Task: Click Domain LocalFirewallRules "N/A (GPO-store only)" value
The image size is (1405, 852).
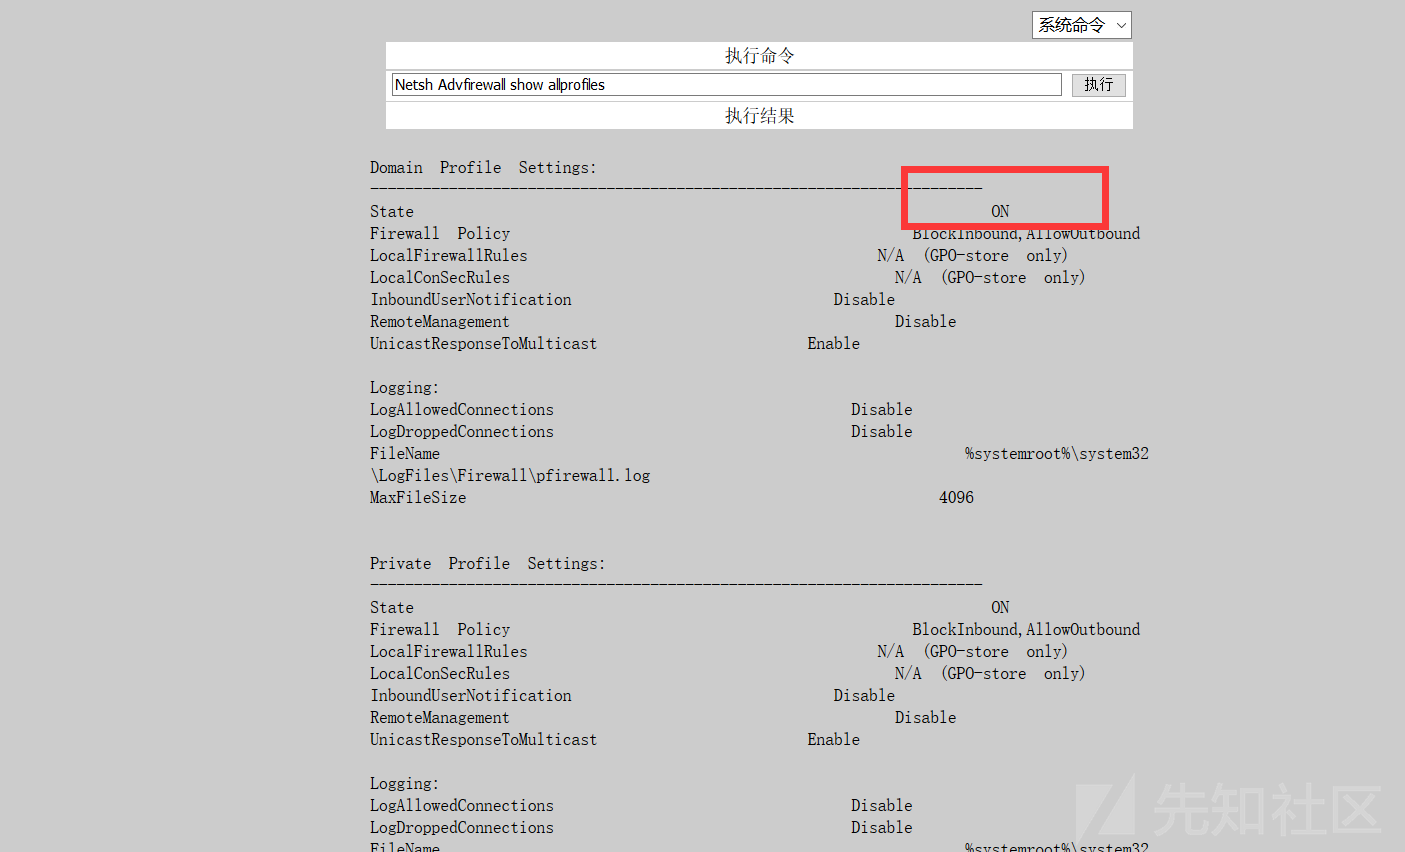Action: coord(972,256)
